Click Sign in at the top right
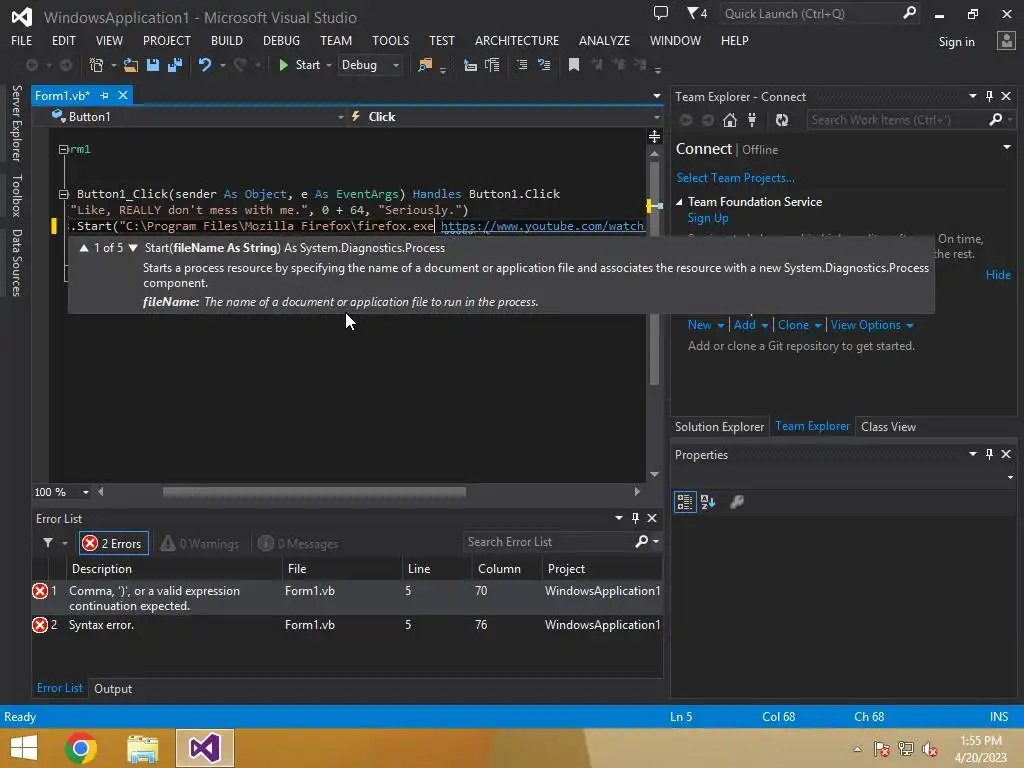This screenshot has height=768, width=1024. pos(956,42)
